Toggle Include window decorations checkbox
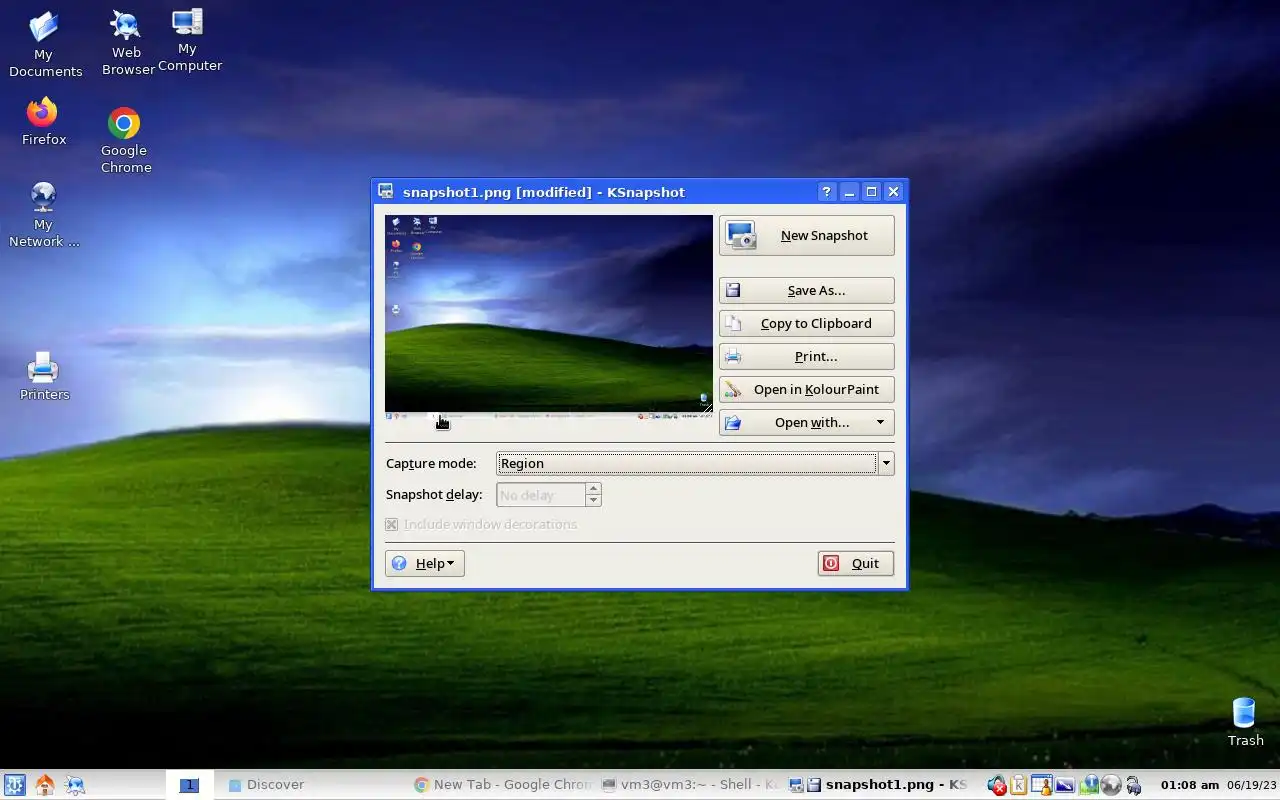Viewport: 1280px width, 800px height. [x=392, y=524]
